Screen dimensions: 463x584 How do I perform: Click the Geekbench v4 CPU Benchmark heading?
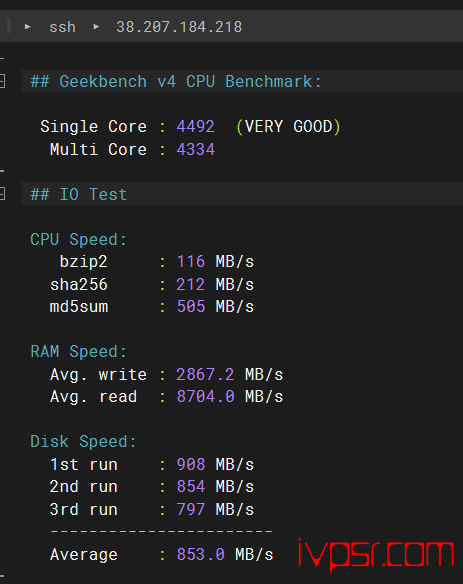coord(175,82)
